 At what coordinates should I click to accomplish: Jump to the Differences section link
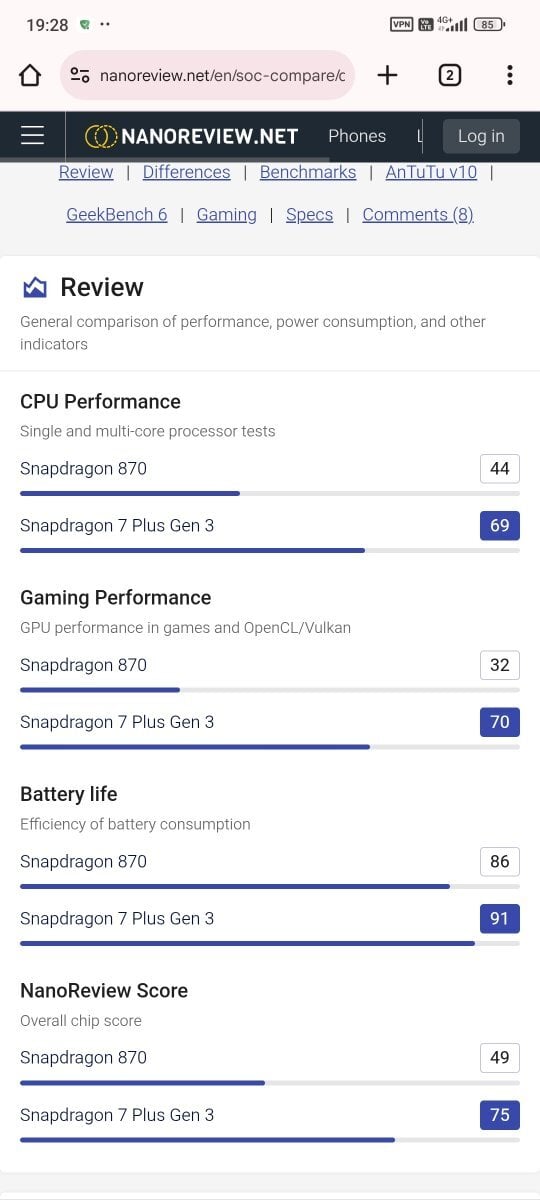pyautogui.click(x=187, y=172)
